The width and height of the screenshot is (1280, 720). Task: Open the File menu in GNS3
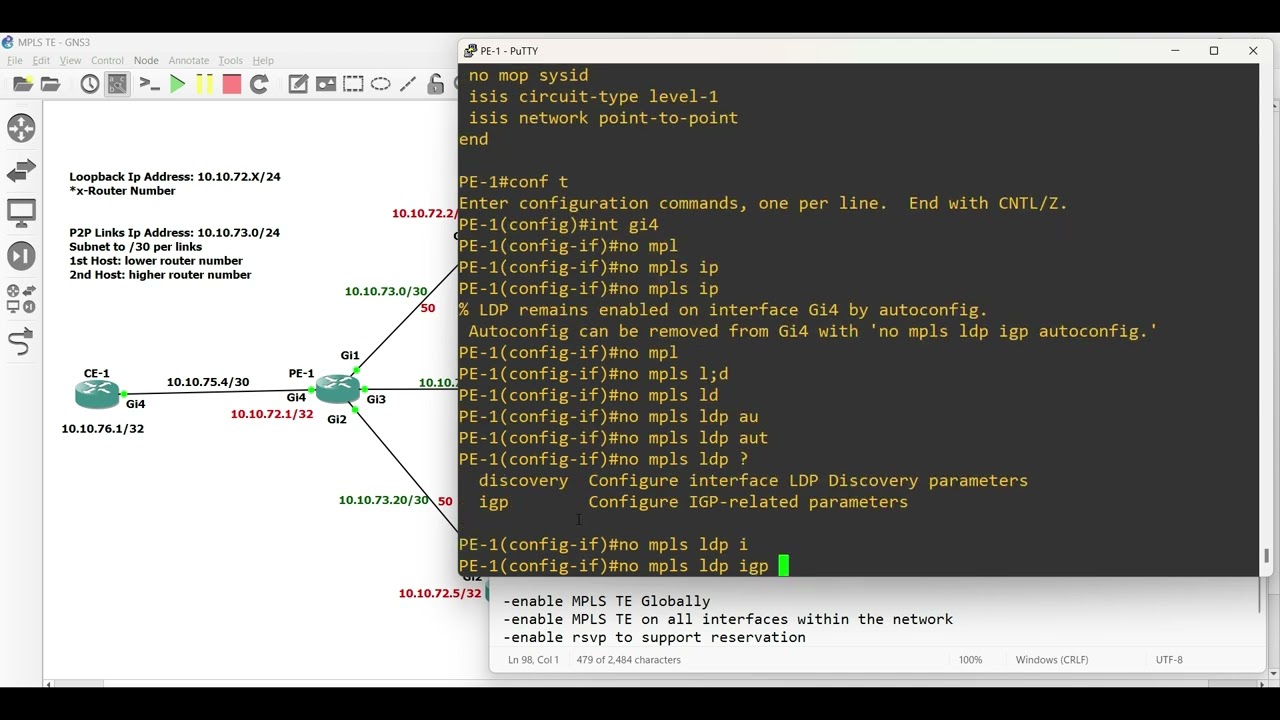click(x=15, y=61)
